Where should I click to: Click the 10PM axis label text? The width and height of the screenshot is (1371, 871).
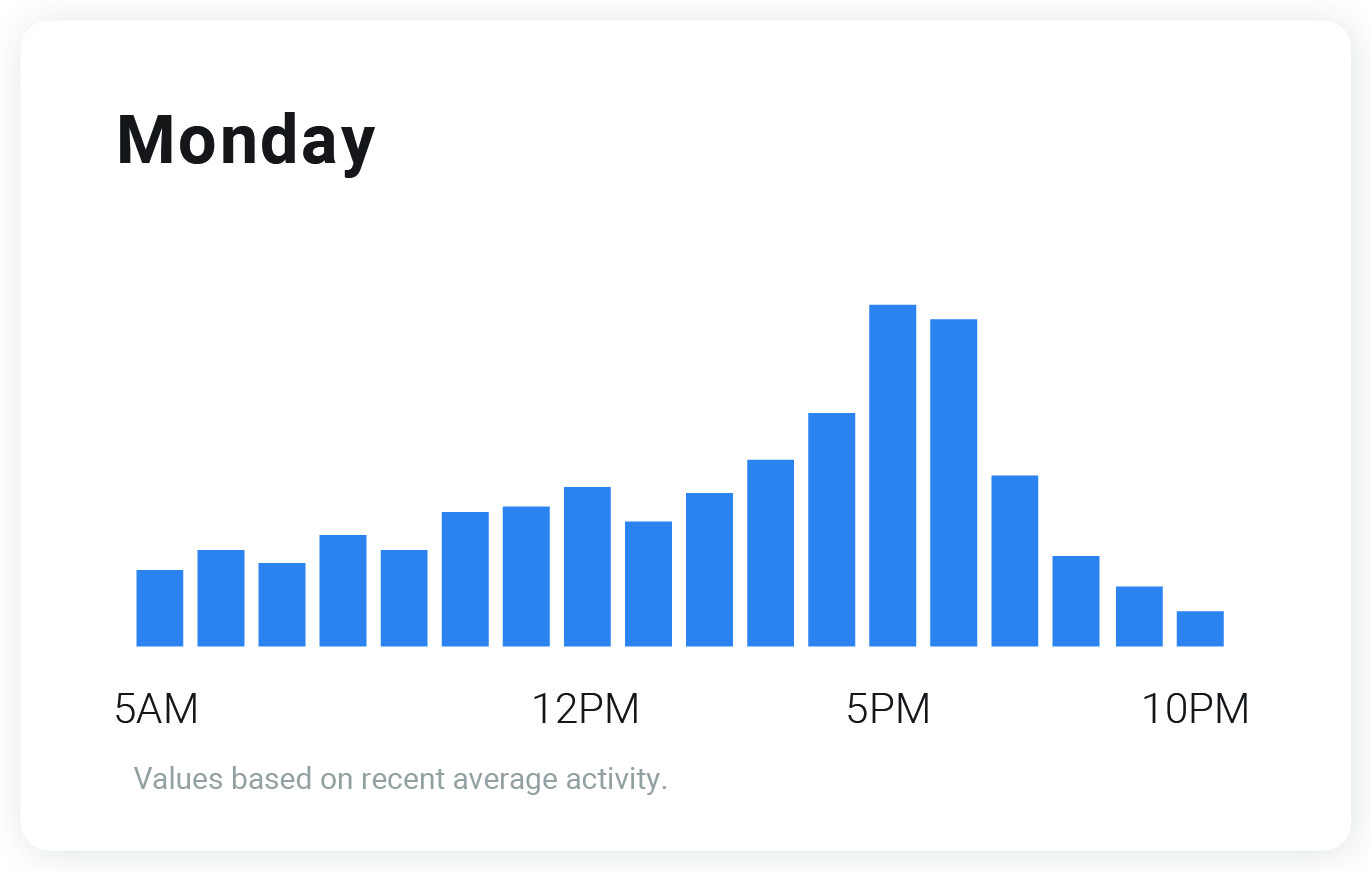(x=1195, y=709)
